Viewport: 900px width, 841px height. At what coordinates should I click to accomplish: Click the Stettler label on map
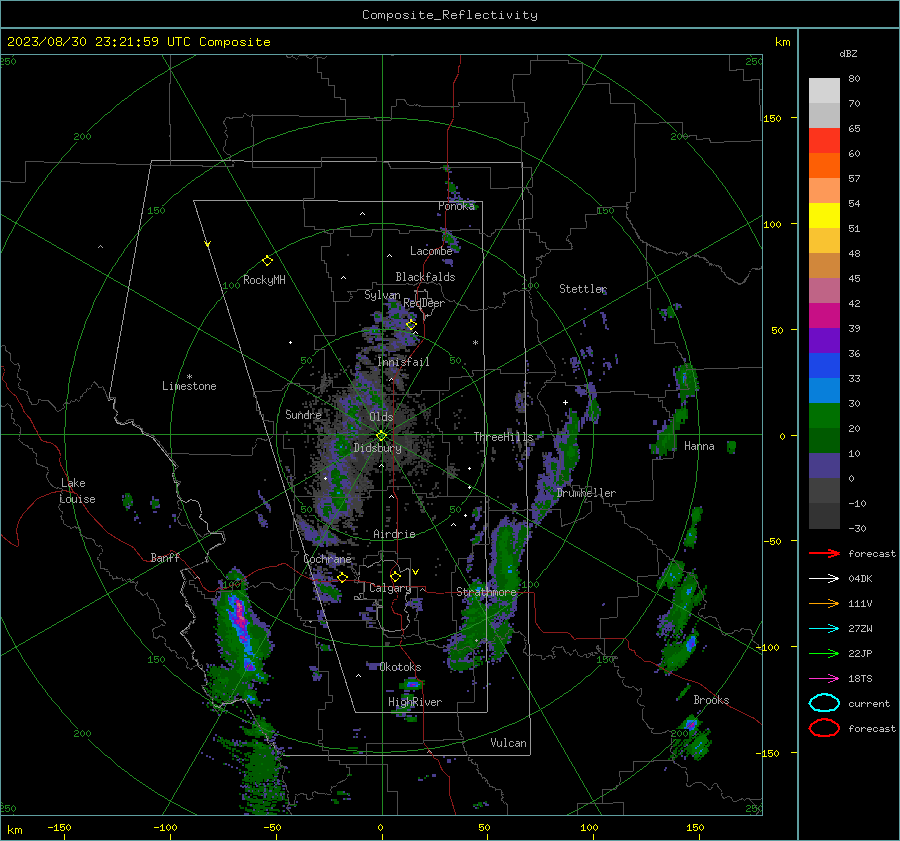click(583, 289)
